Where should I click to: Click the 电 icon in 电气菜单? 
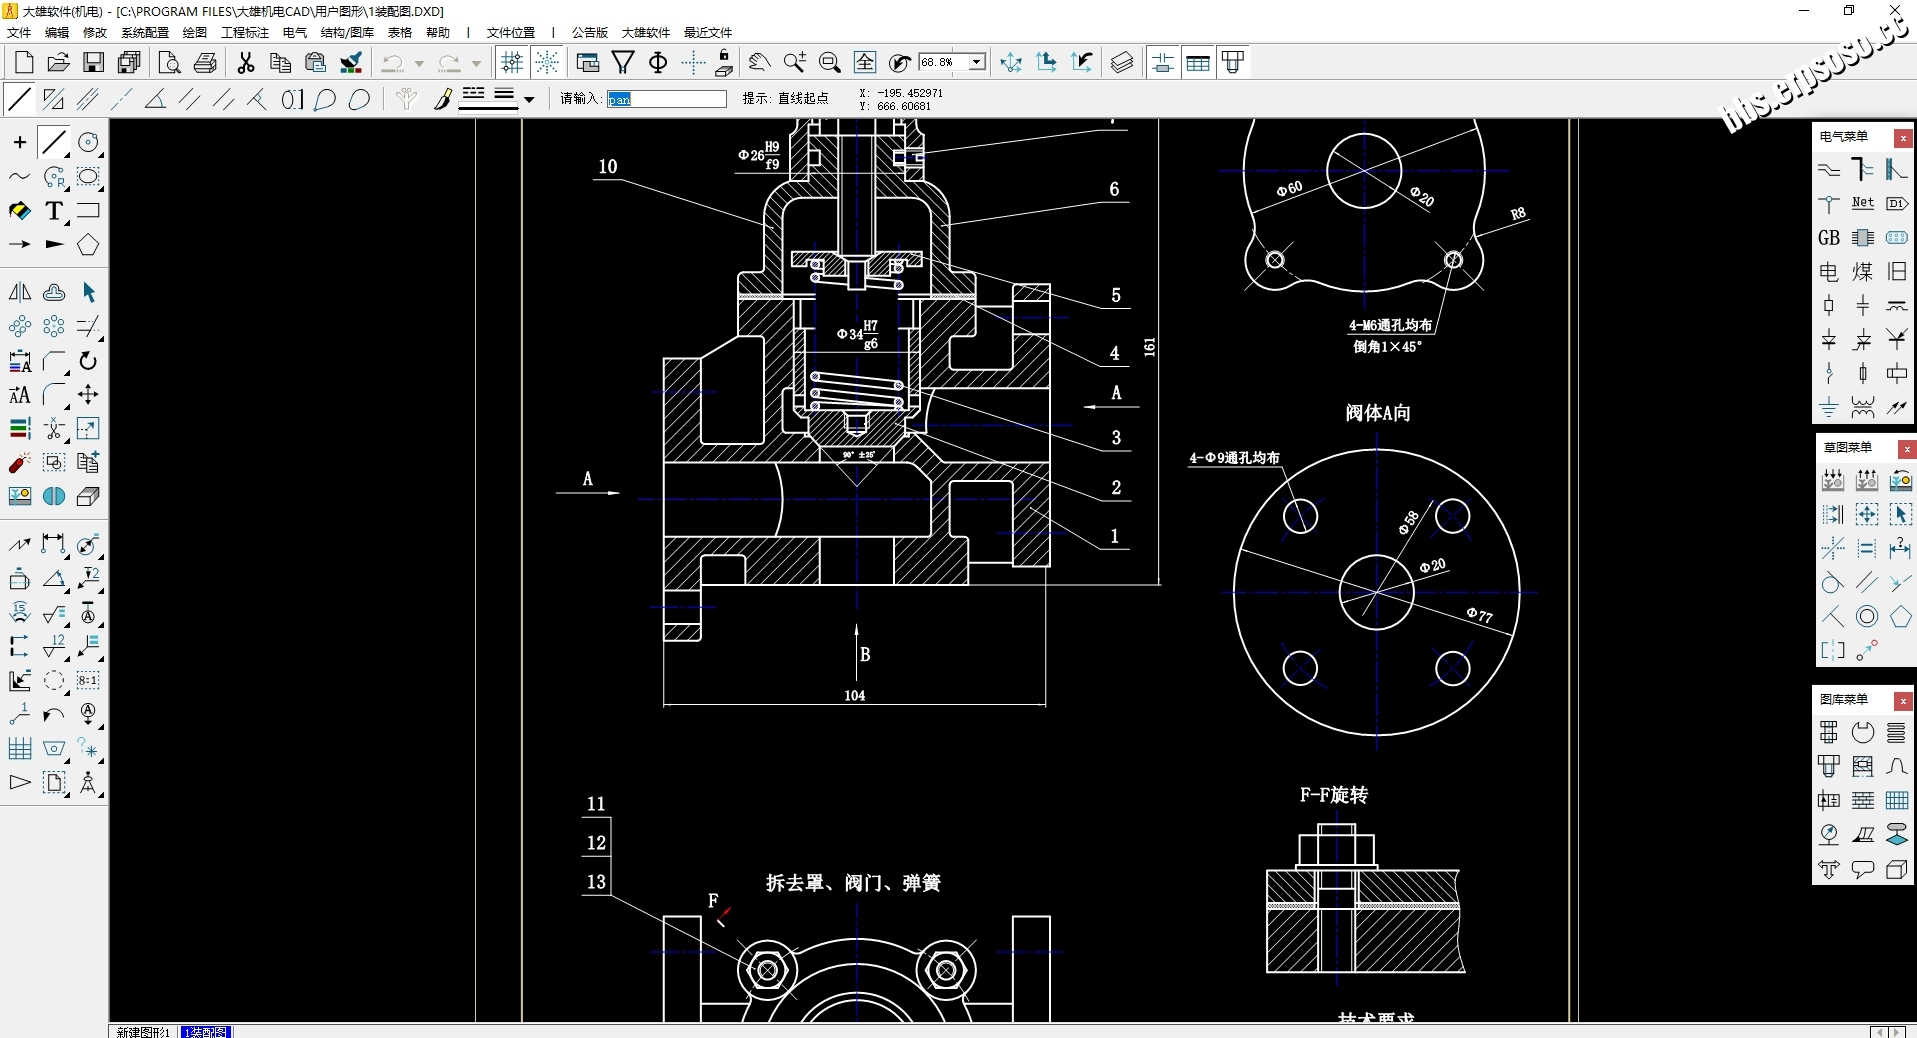(1829, 272)
